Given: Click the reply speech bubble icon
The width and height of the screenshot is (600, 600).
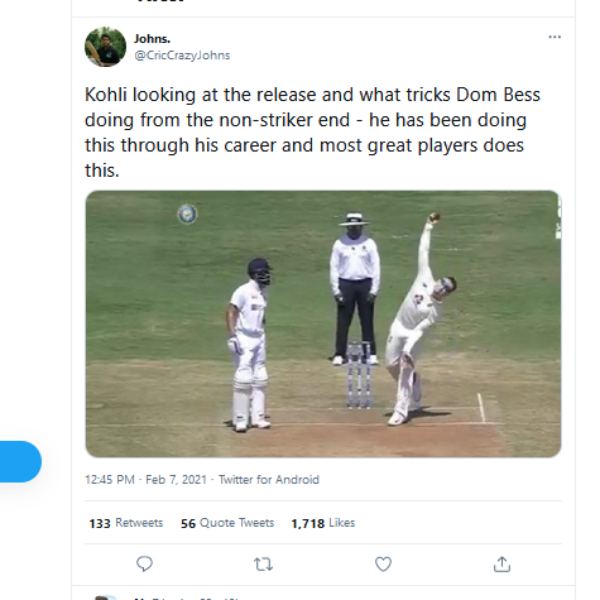Looking at the screenshot, I should [144, 564].
